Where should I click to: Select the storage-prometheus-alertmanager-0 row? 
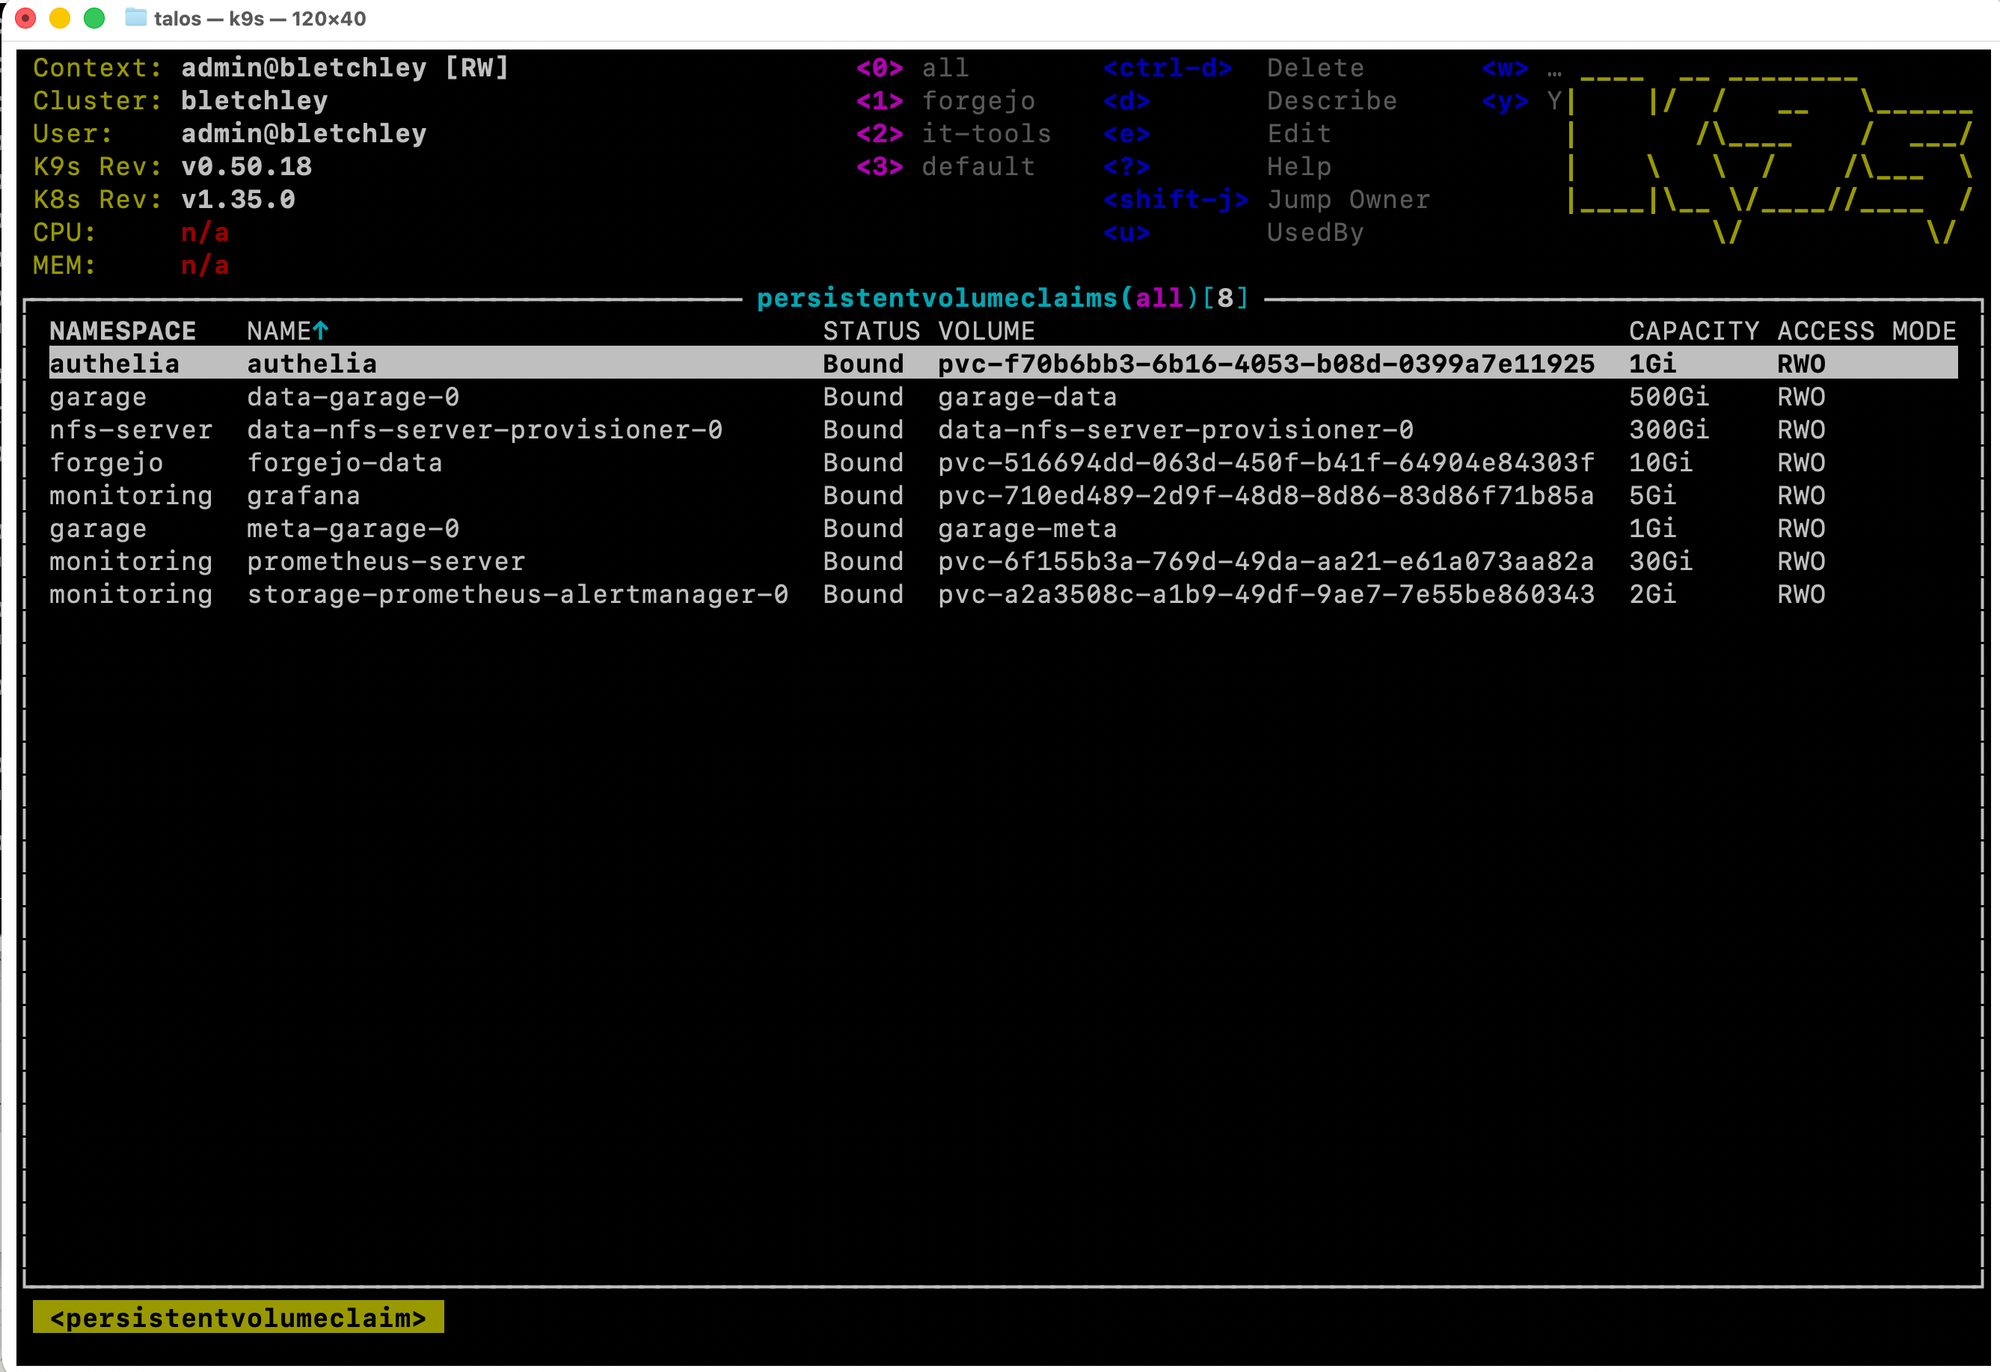click(1003, 595)
